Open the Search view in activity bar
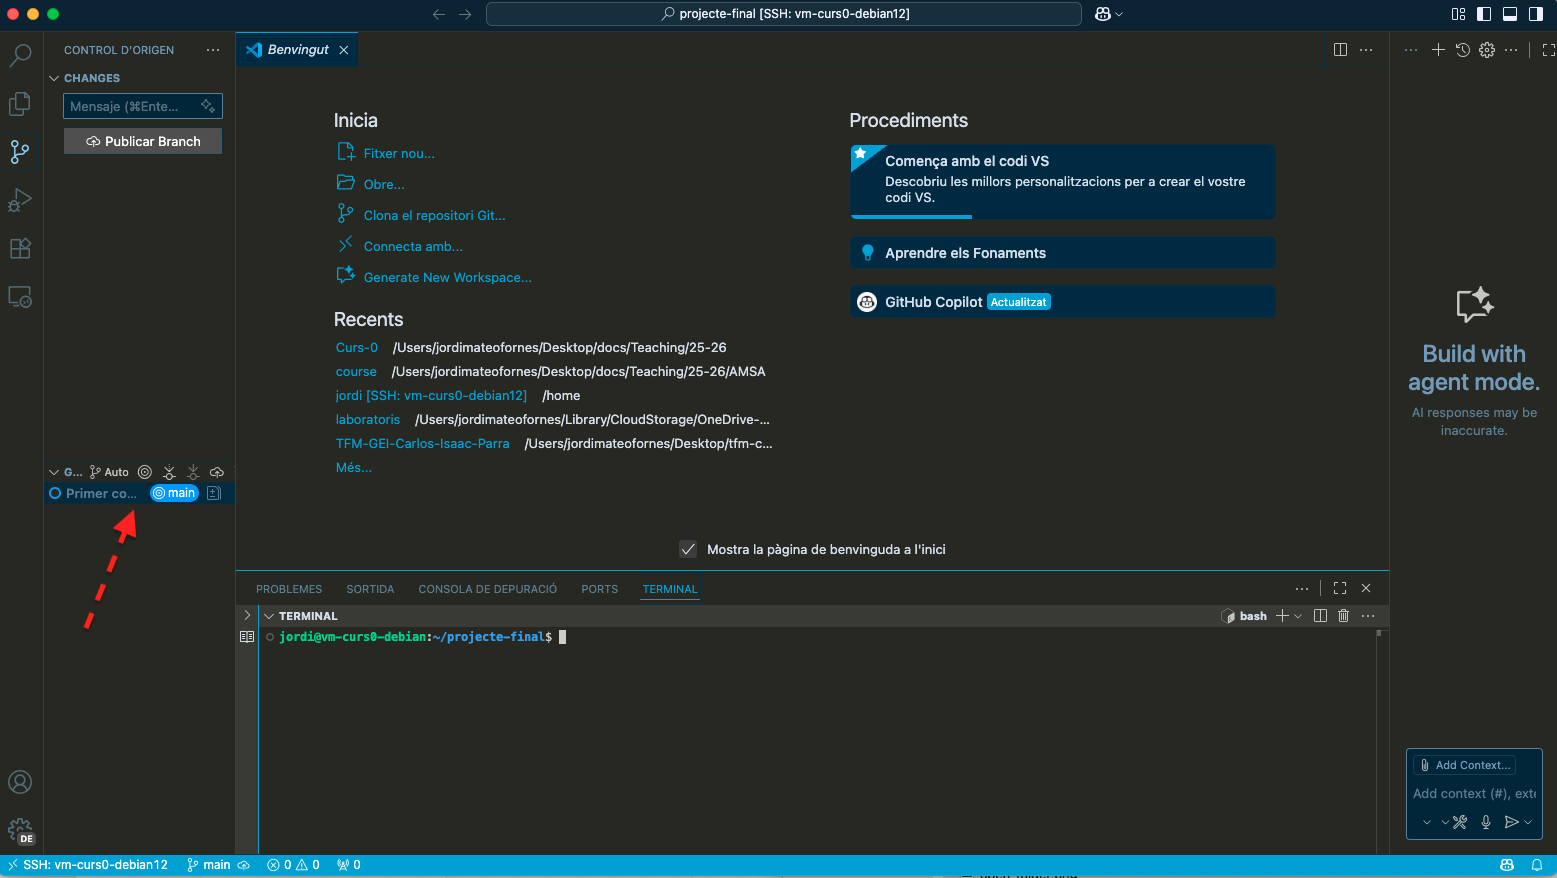The image size is (1557, 878). coord(20,55)
